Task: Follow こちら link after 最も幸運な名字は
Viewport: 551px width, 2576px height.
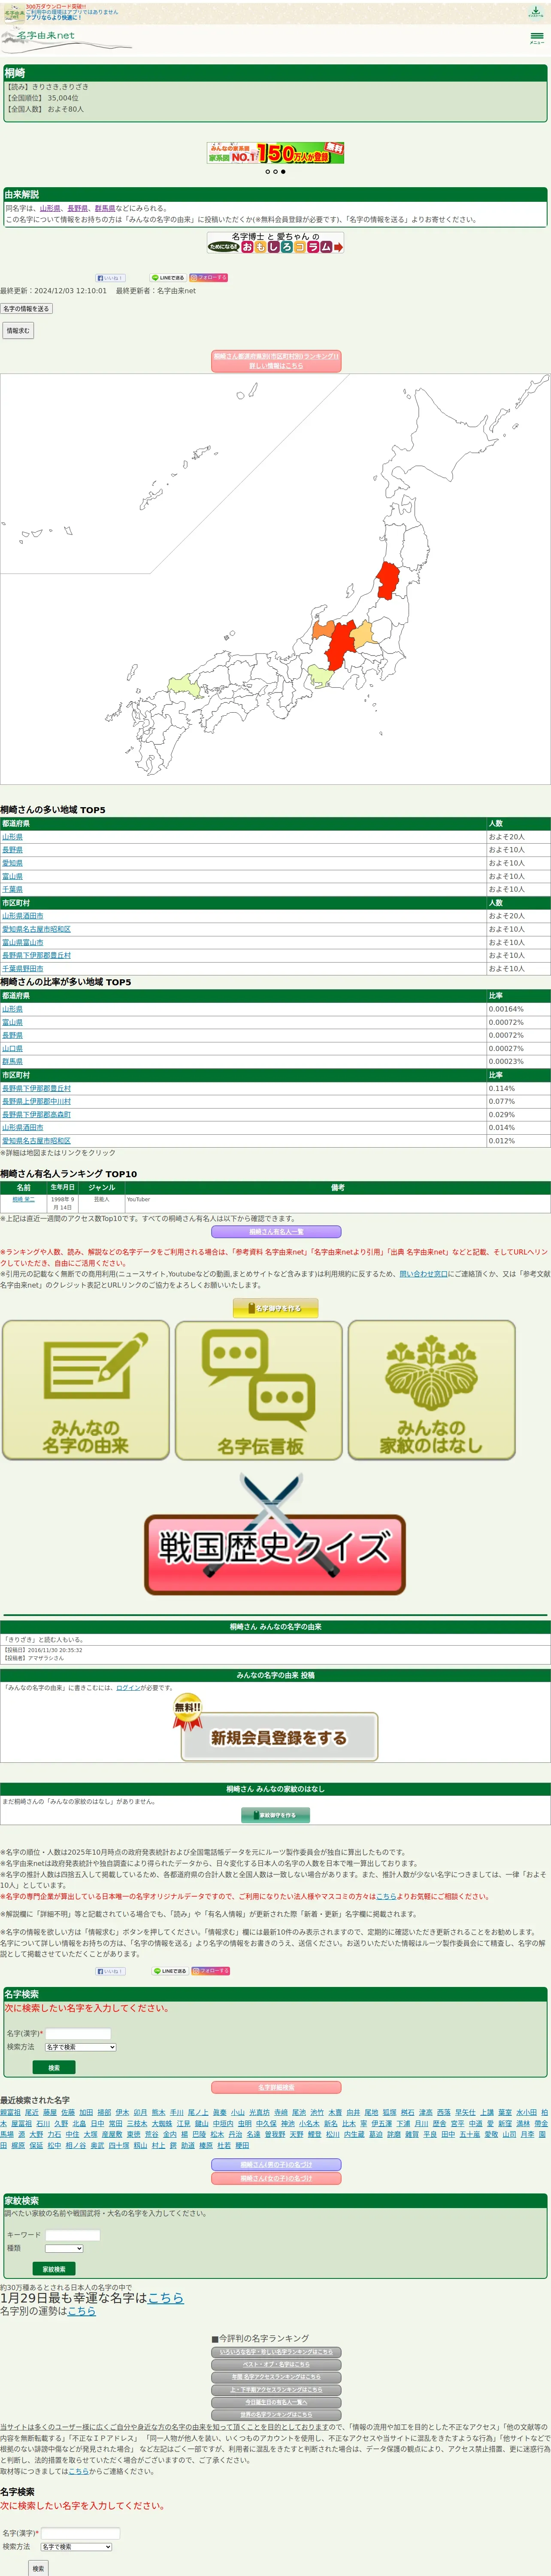Action: pyautogui.click(x=166, y=2298)
